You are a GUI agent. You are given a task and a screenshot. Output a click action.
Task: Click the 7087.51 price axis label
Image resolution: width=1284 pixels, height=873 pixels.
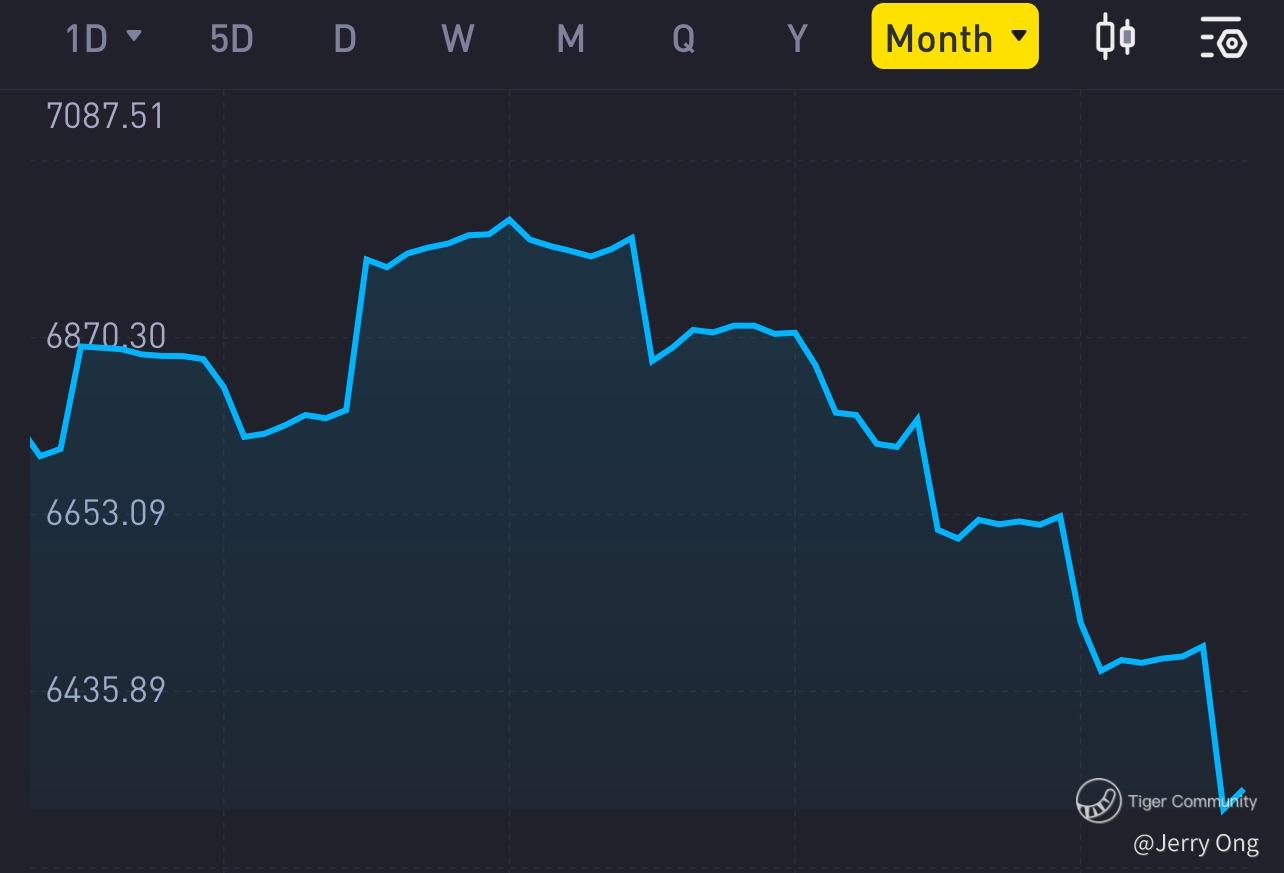105,116
